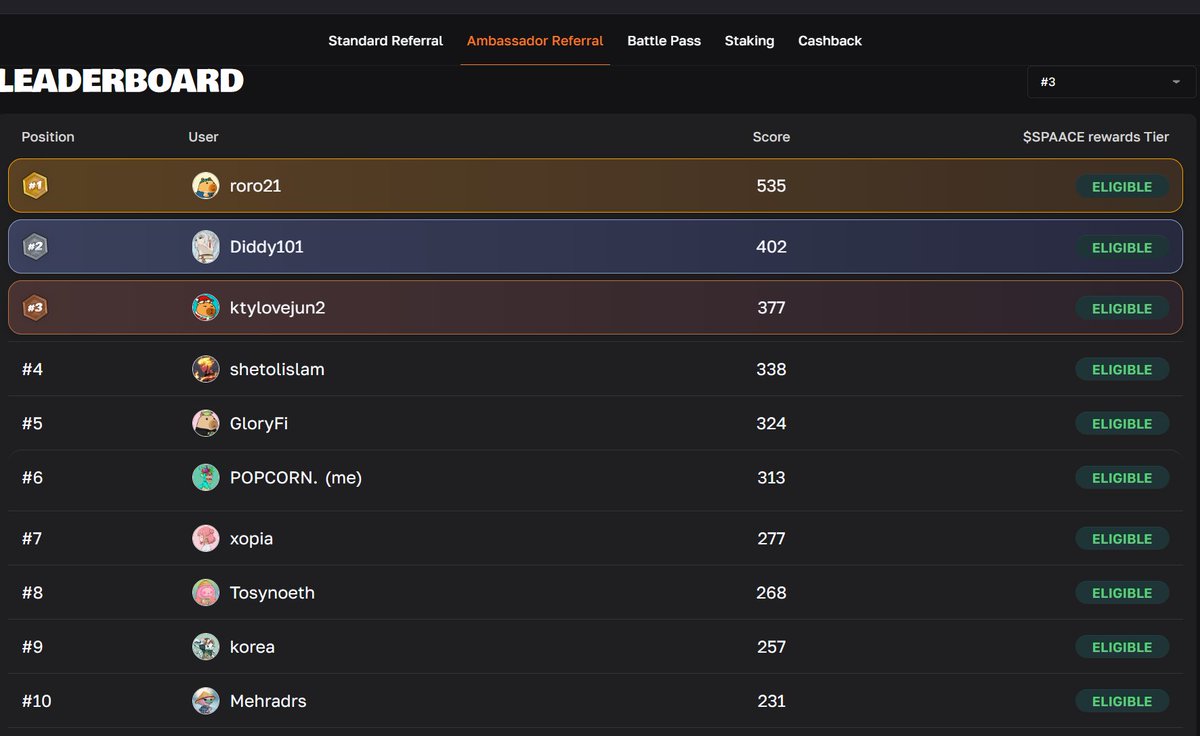Select POPCORN's avatar image

pos(205,477)
